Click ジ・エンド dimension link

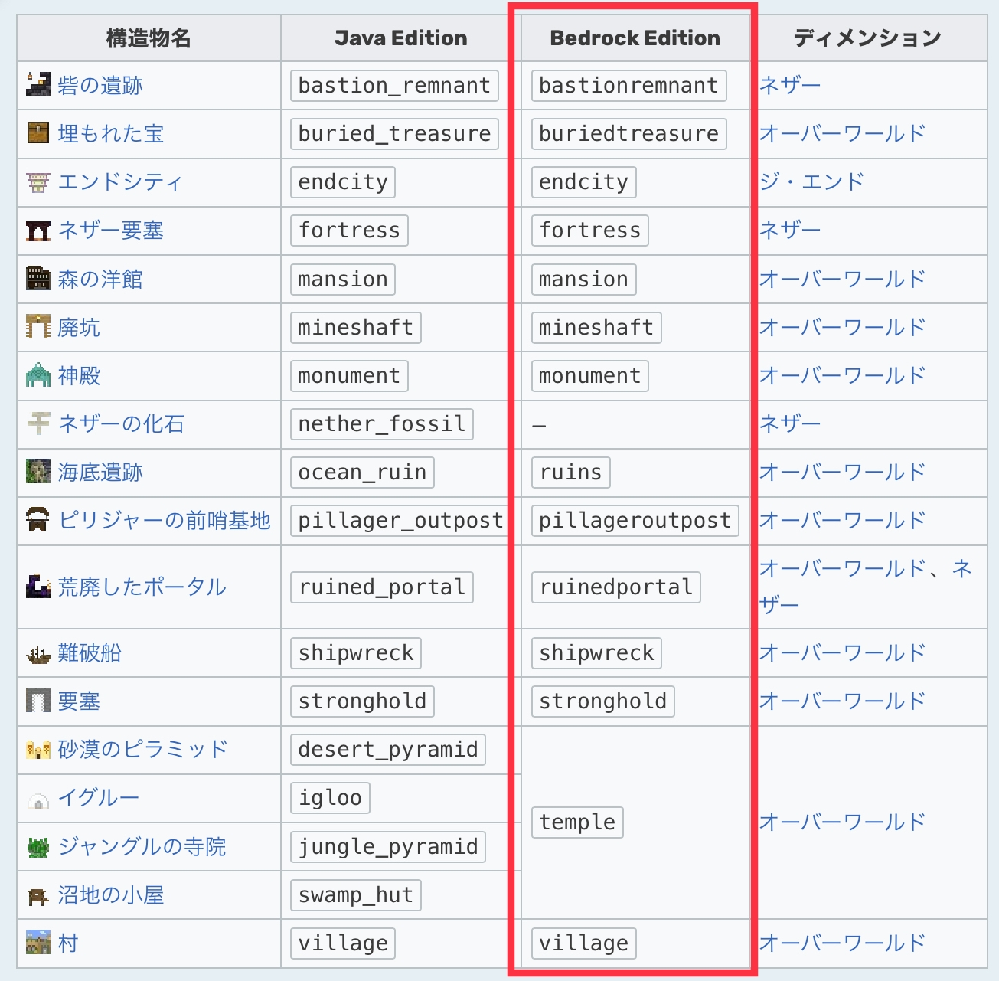(811, 182)
